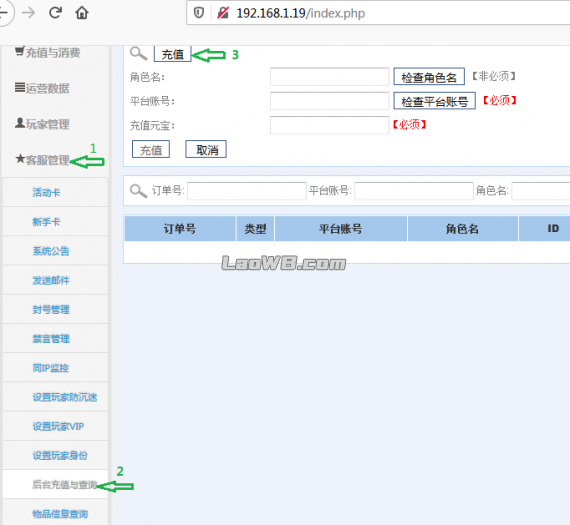
Task: Click the forward navigation arrow
Action: coord(28,13)
